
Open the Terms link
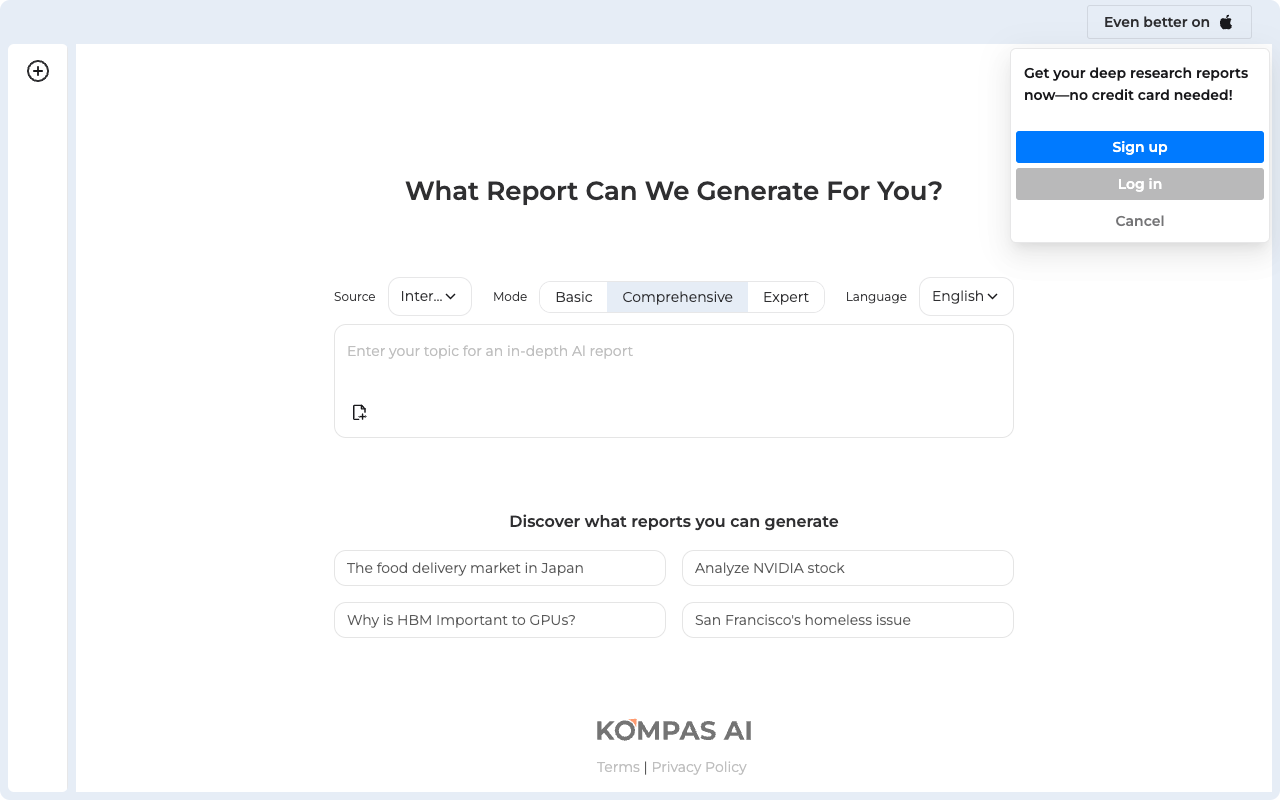coord(618,767)
